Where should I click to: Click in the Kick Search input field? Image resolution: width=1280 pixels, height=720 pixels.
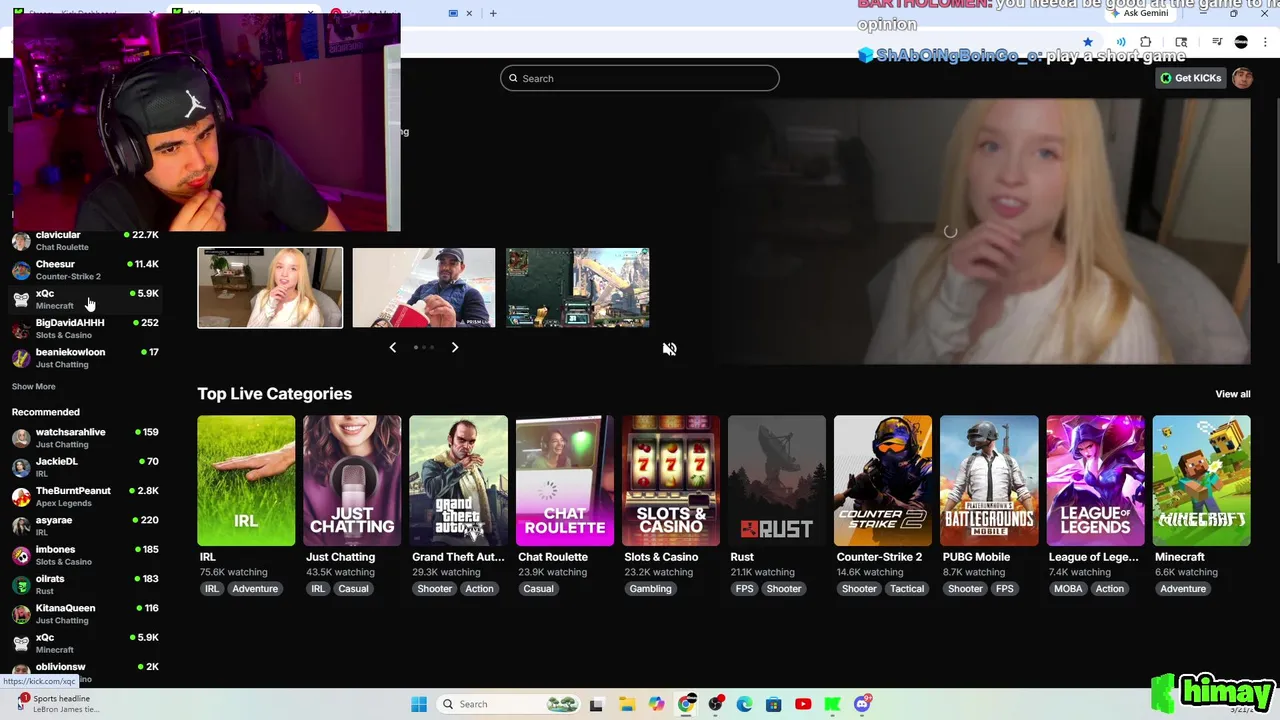639,78
